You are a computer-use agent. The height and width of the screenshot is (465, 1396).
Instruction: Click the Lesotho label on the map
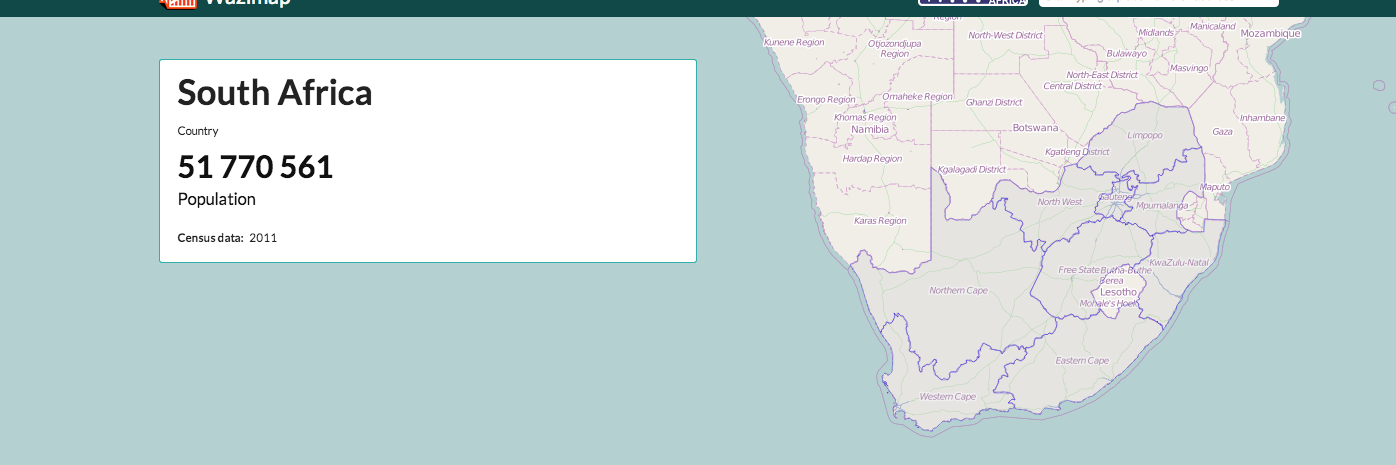1118,292
